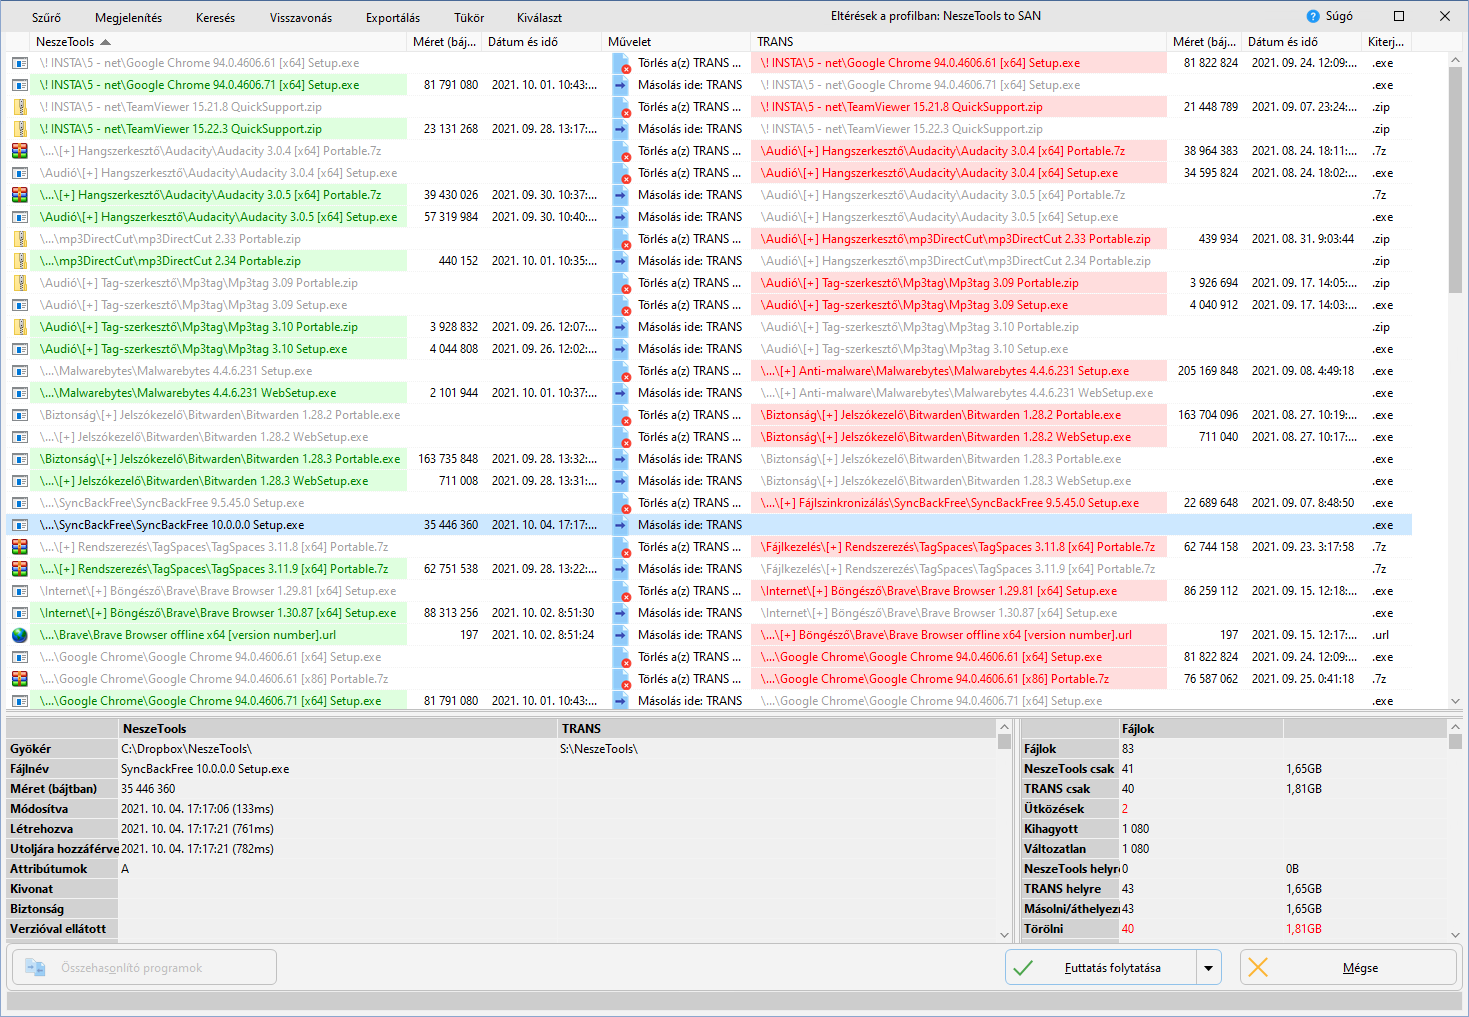Open the Megjelenítés menu
The width and height of the screenshot is (1469, 1017).
[128, 17]
